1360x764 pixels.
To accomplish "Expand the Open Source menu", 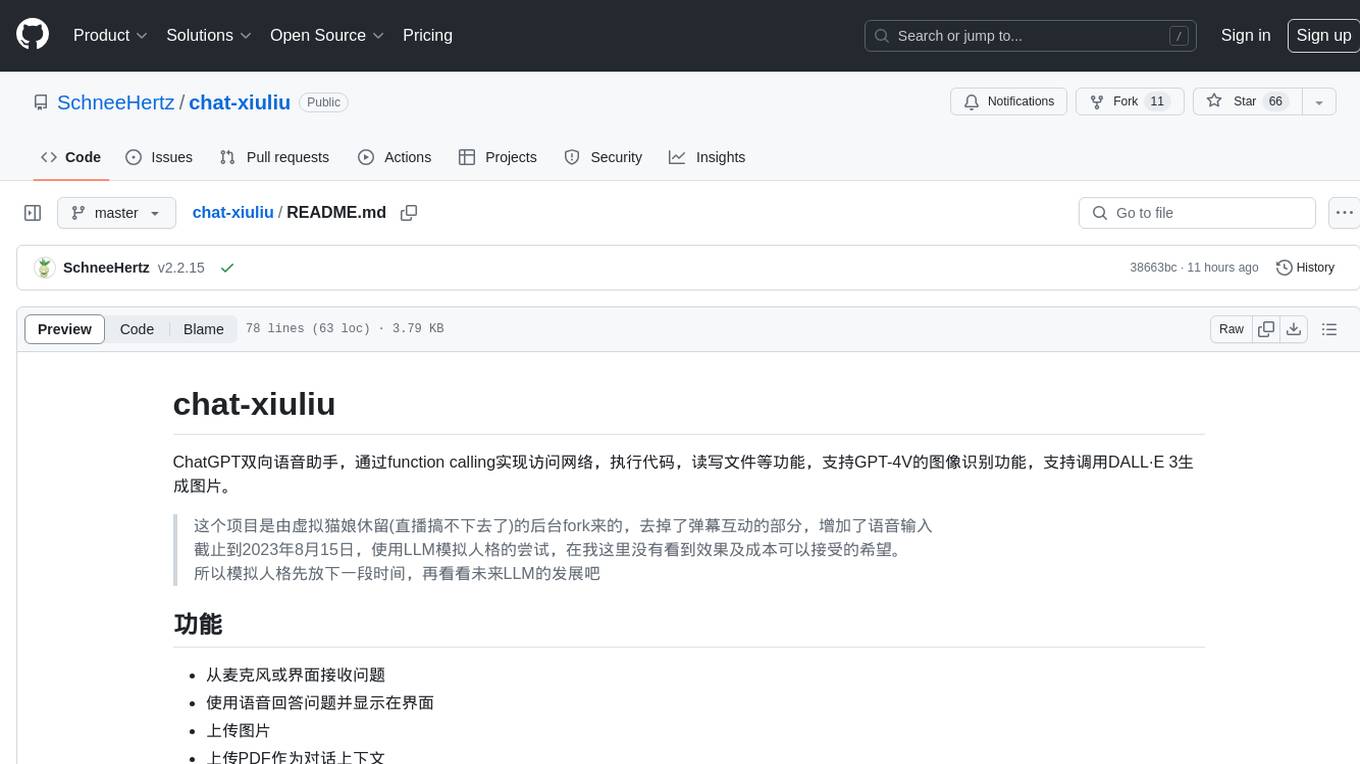I will tap(327, 35).
